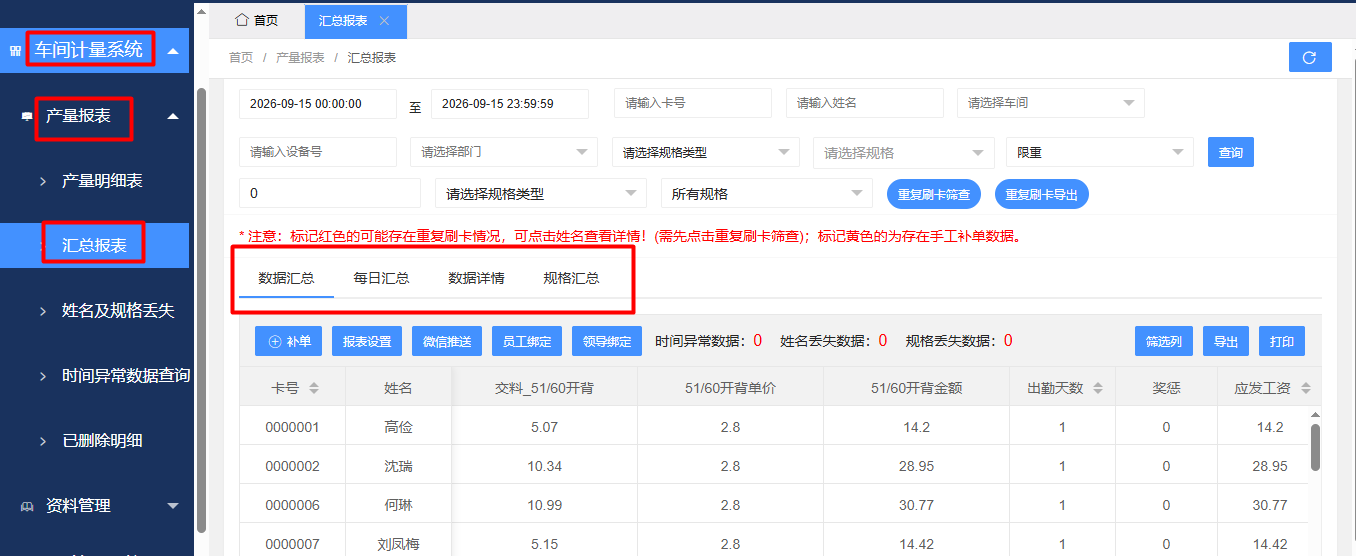The height and width of the screenshot is (556, 1356).
Task: Open 时间异常数据查询 in the sidebar
Action: [126, 376]
